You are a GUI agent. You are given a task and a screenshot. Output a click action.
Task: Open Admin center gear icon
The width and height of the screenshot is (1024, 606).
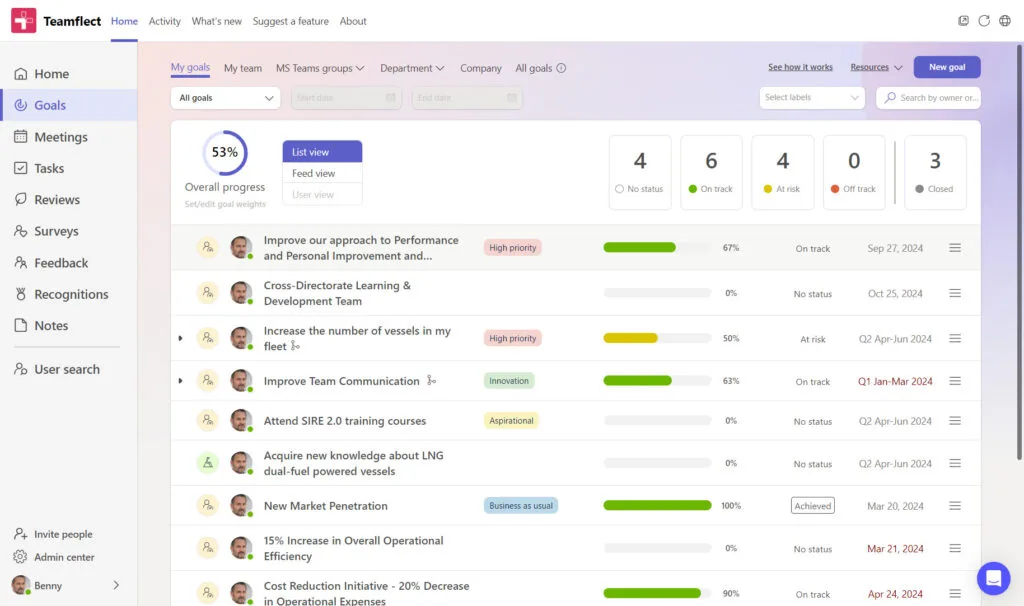click(20, 557)
